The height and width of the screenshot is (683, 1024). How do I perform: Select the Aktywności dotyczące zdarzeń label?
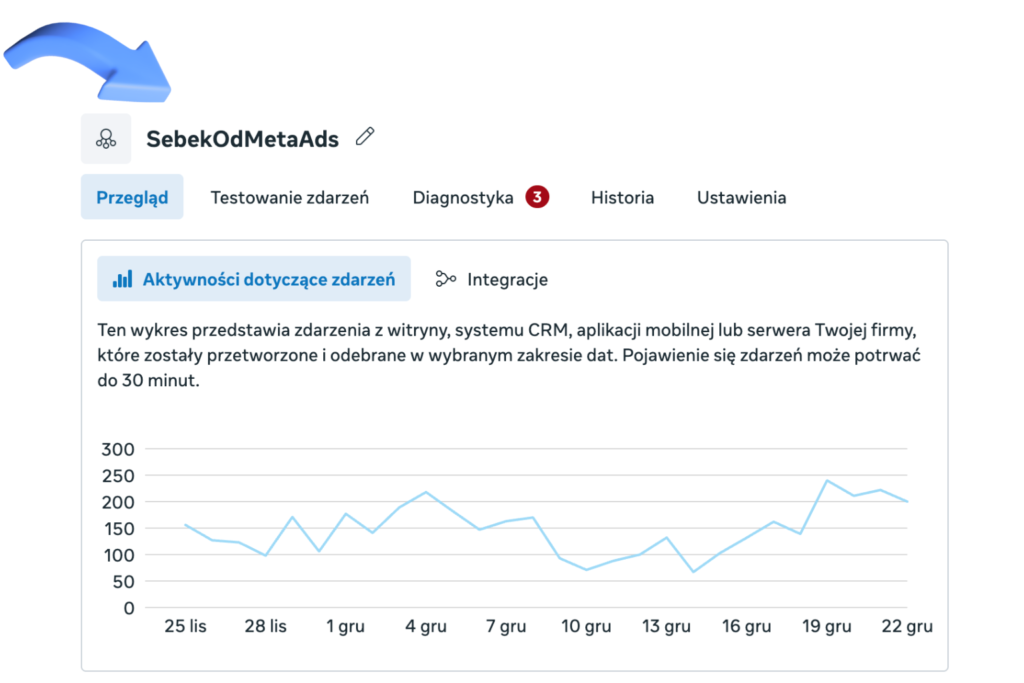268,280
